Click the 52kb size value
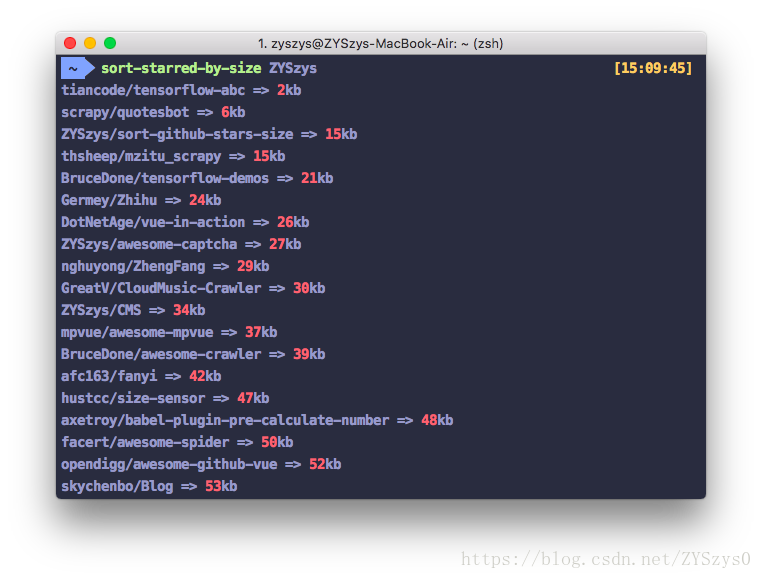The width and height of the screenshot is (762, 579). tap(325, 464)
